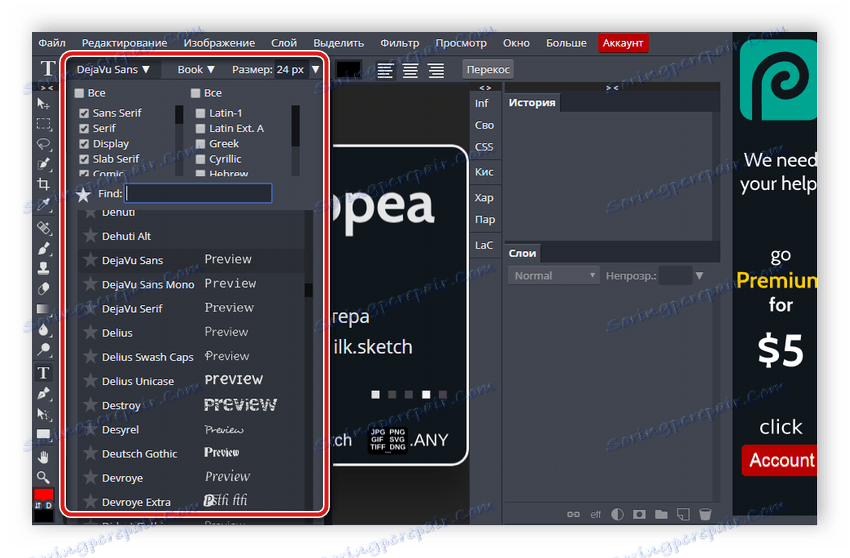The height and width of the screenshot is (558, 850).
Task: Open the Файл menu
Action: (x=52, y=43)
